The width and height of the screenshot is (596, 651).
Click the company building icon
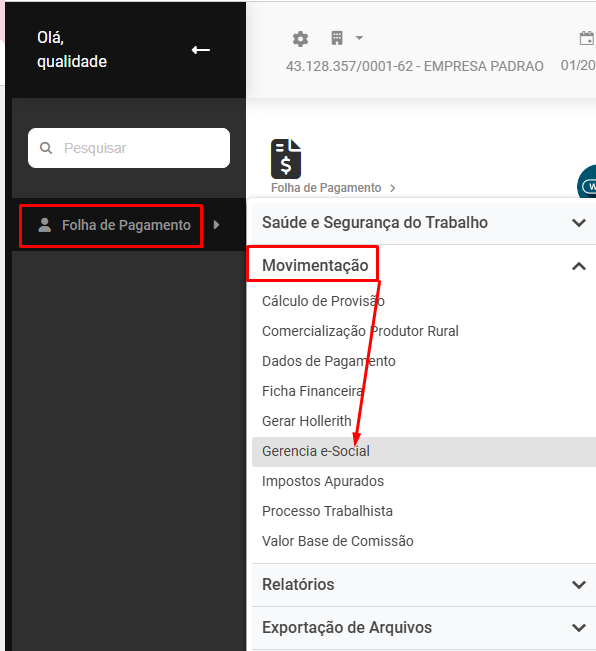337,38
